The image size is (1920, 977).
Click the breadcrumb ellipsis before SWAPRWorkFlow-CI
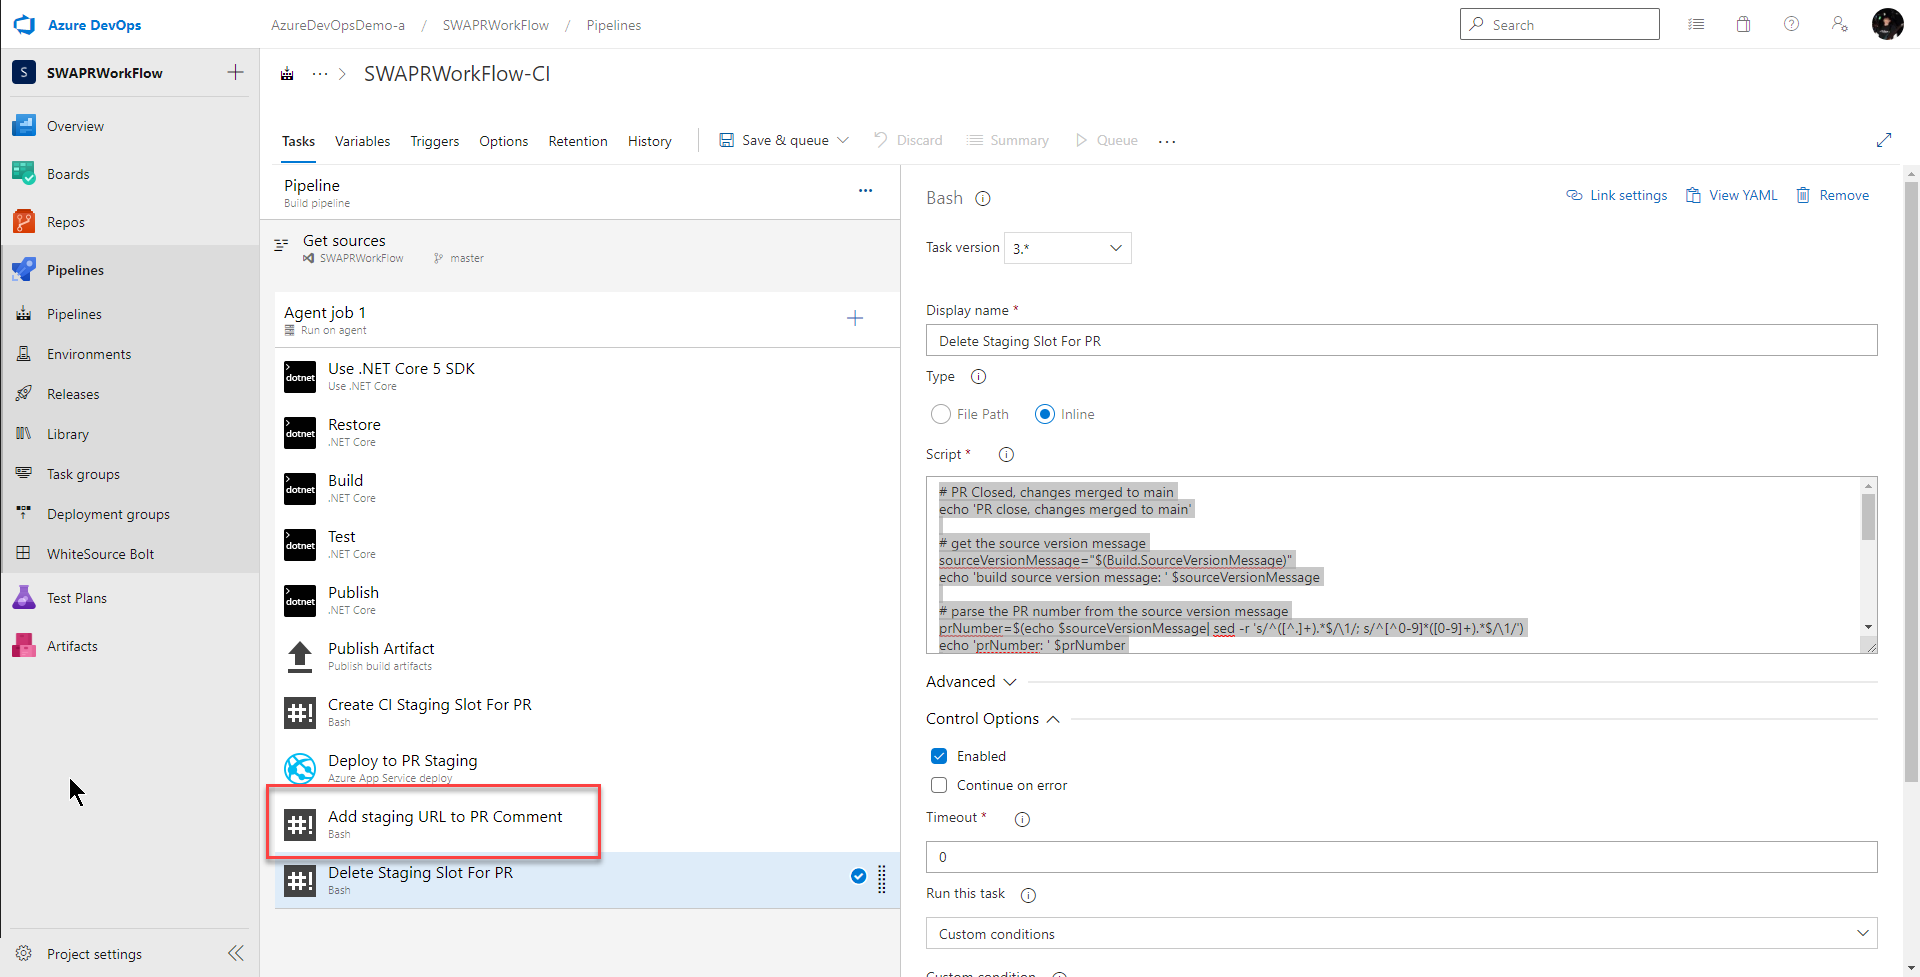320,74
